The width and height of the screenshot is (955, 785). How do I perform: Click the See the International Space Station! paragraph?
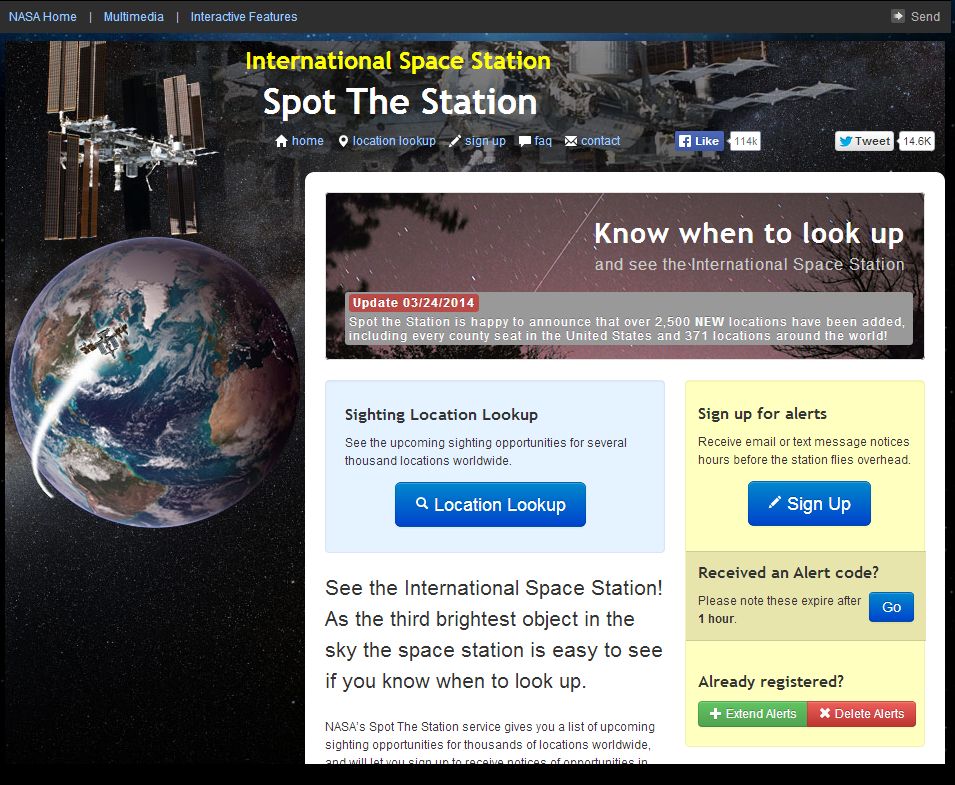coord(493,634)
